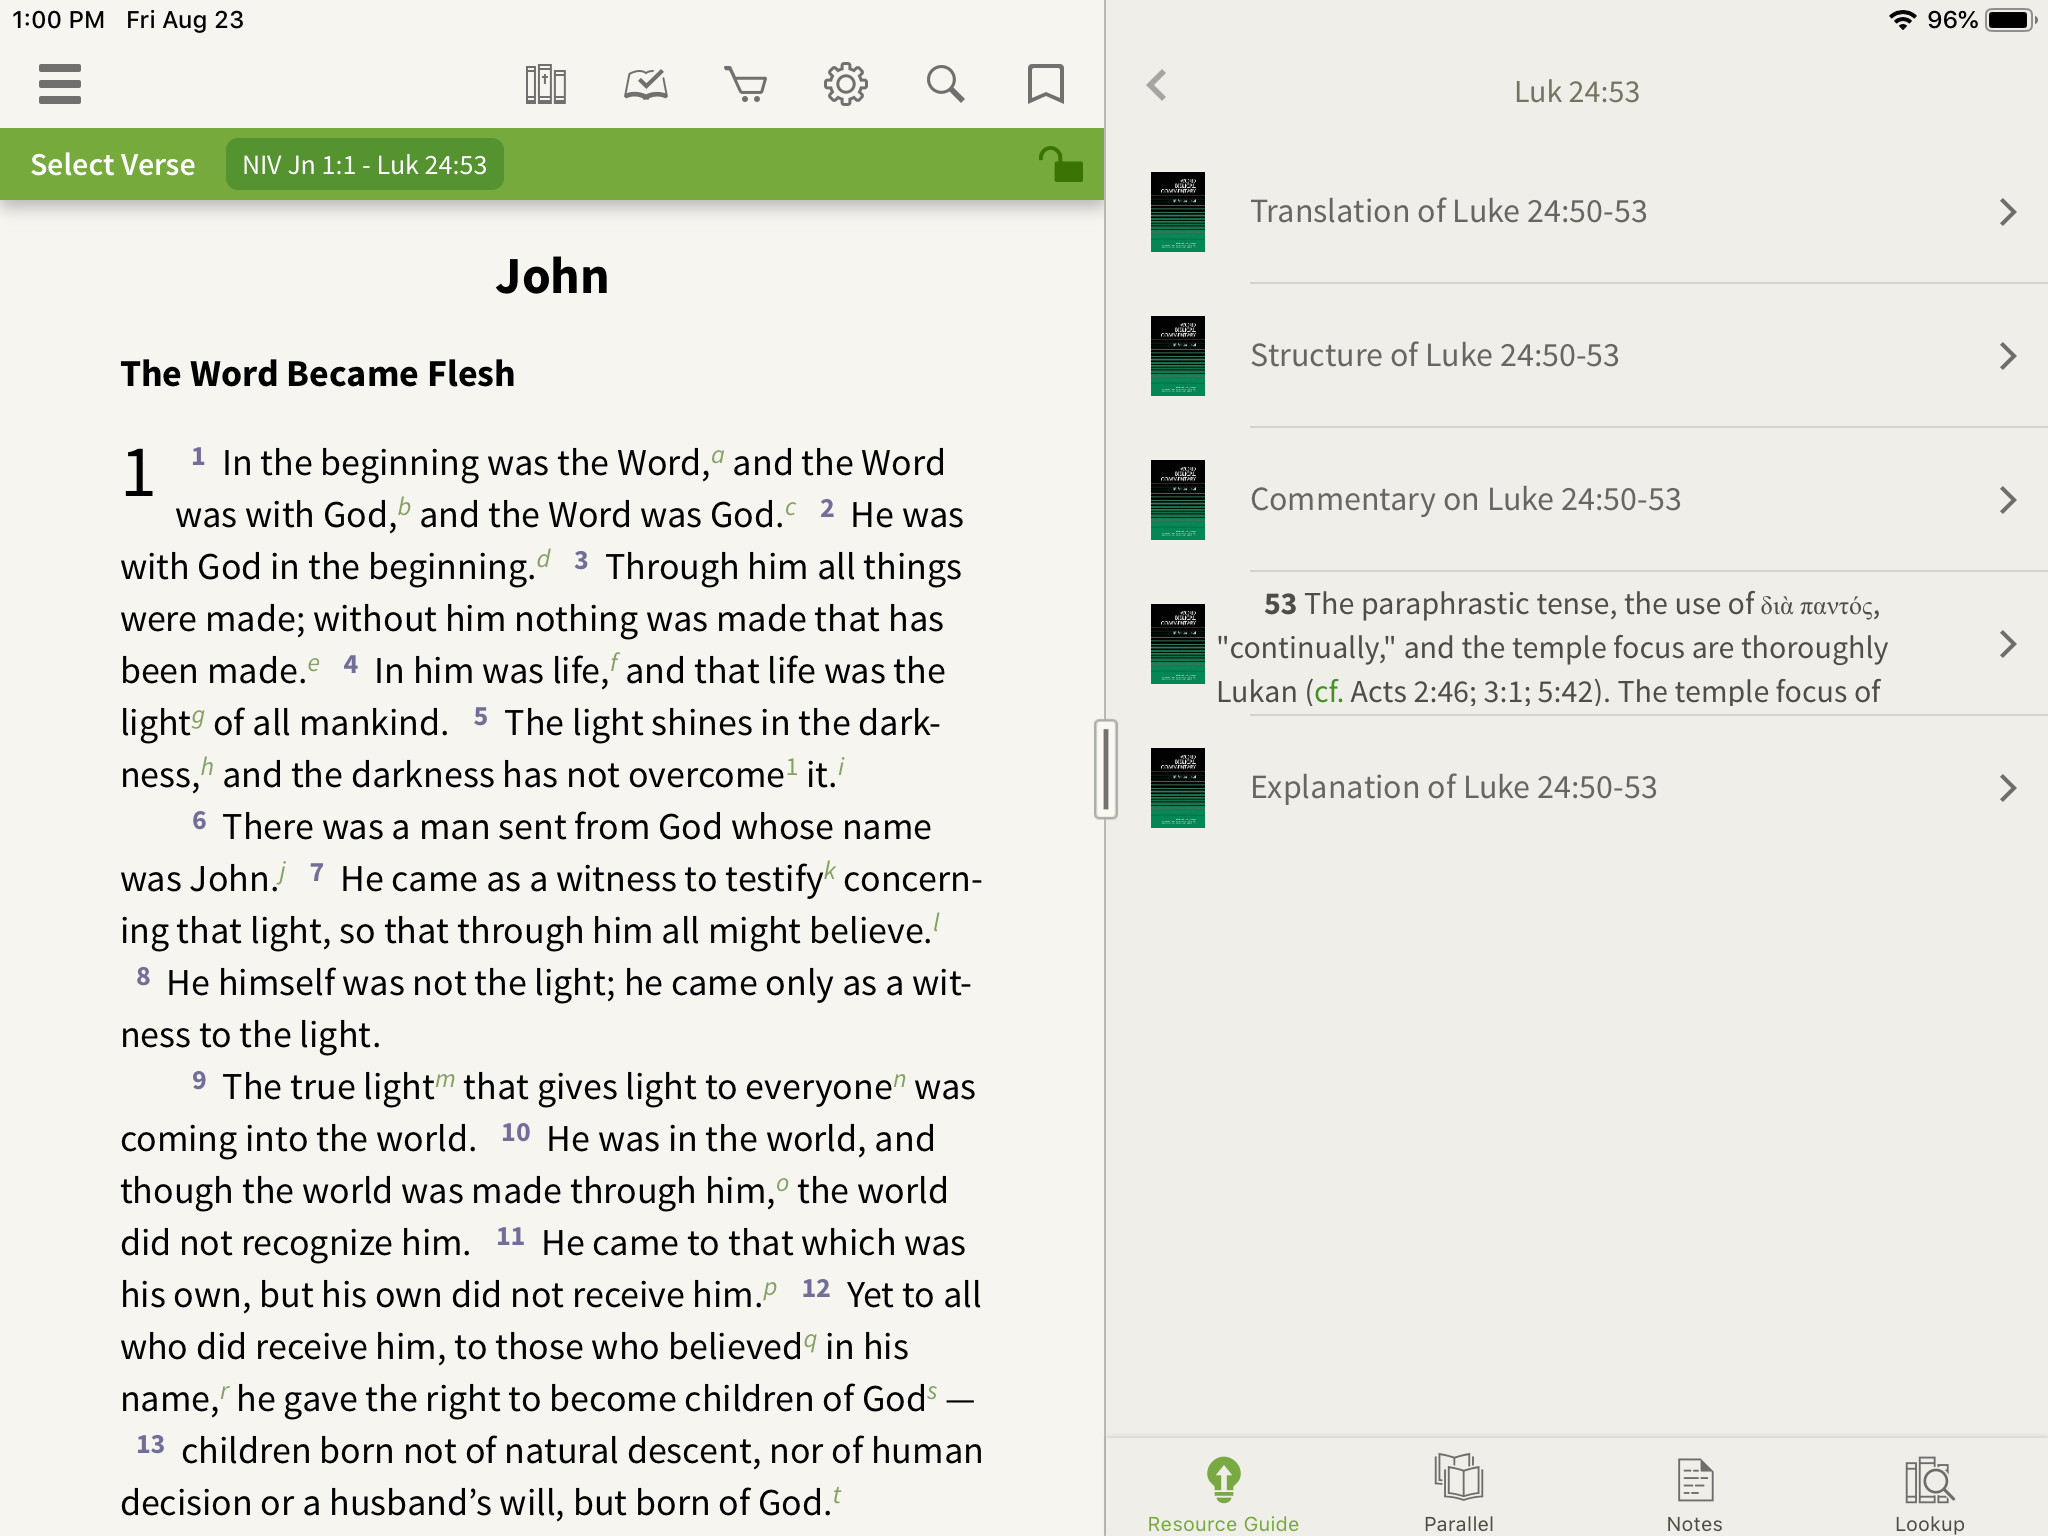Open NIV Jn 1:1 - Luk 24:53 verse chooser
This screenshot has width=2048, height=1536.
[x=364, y=163]
